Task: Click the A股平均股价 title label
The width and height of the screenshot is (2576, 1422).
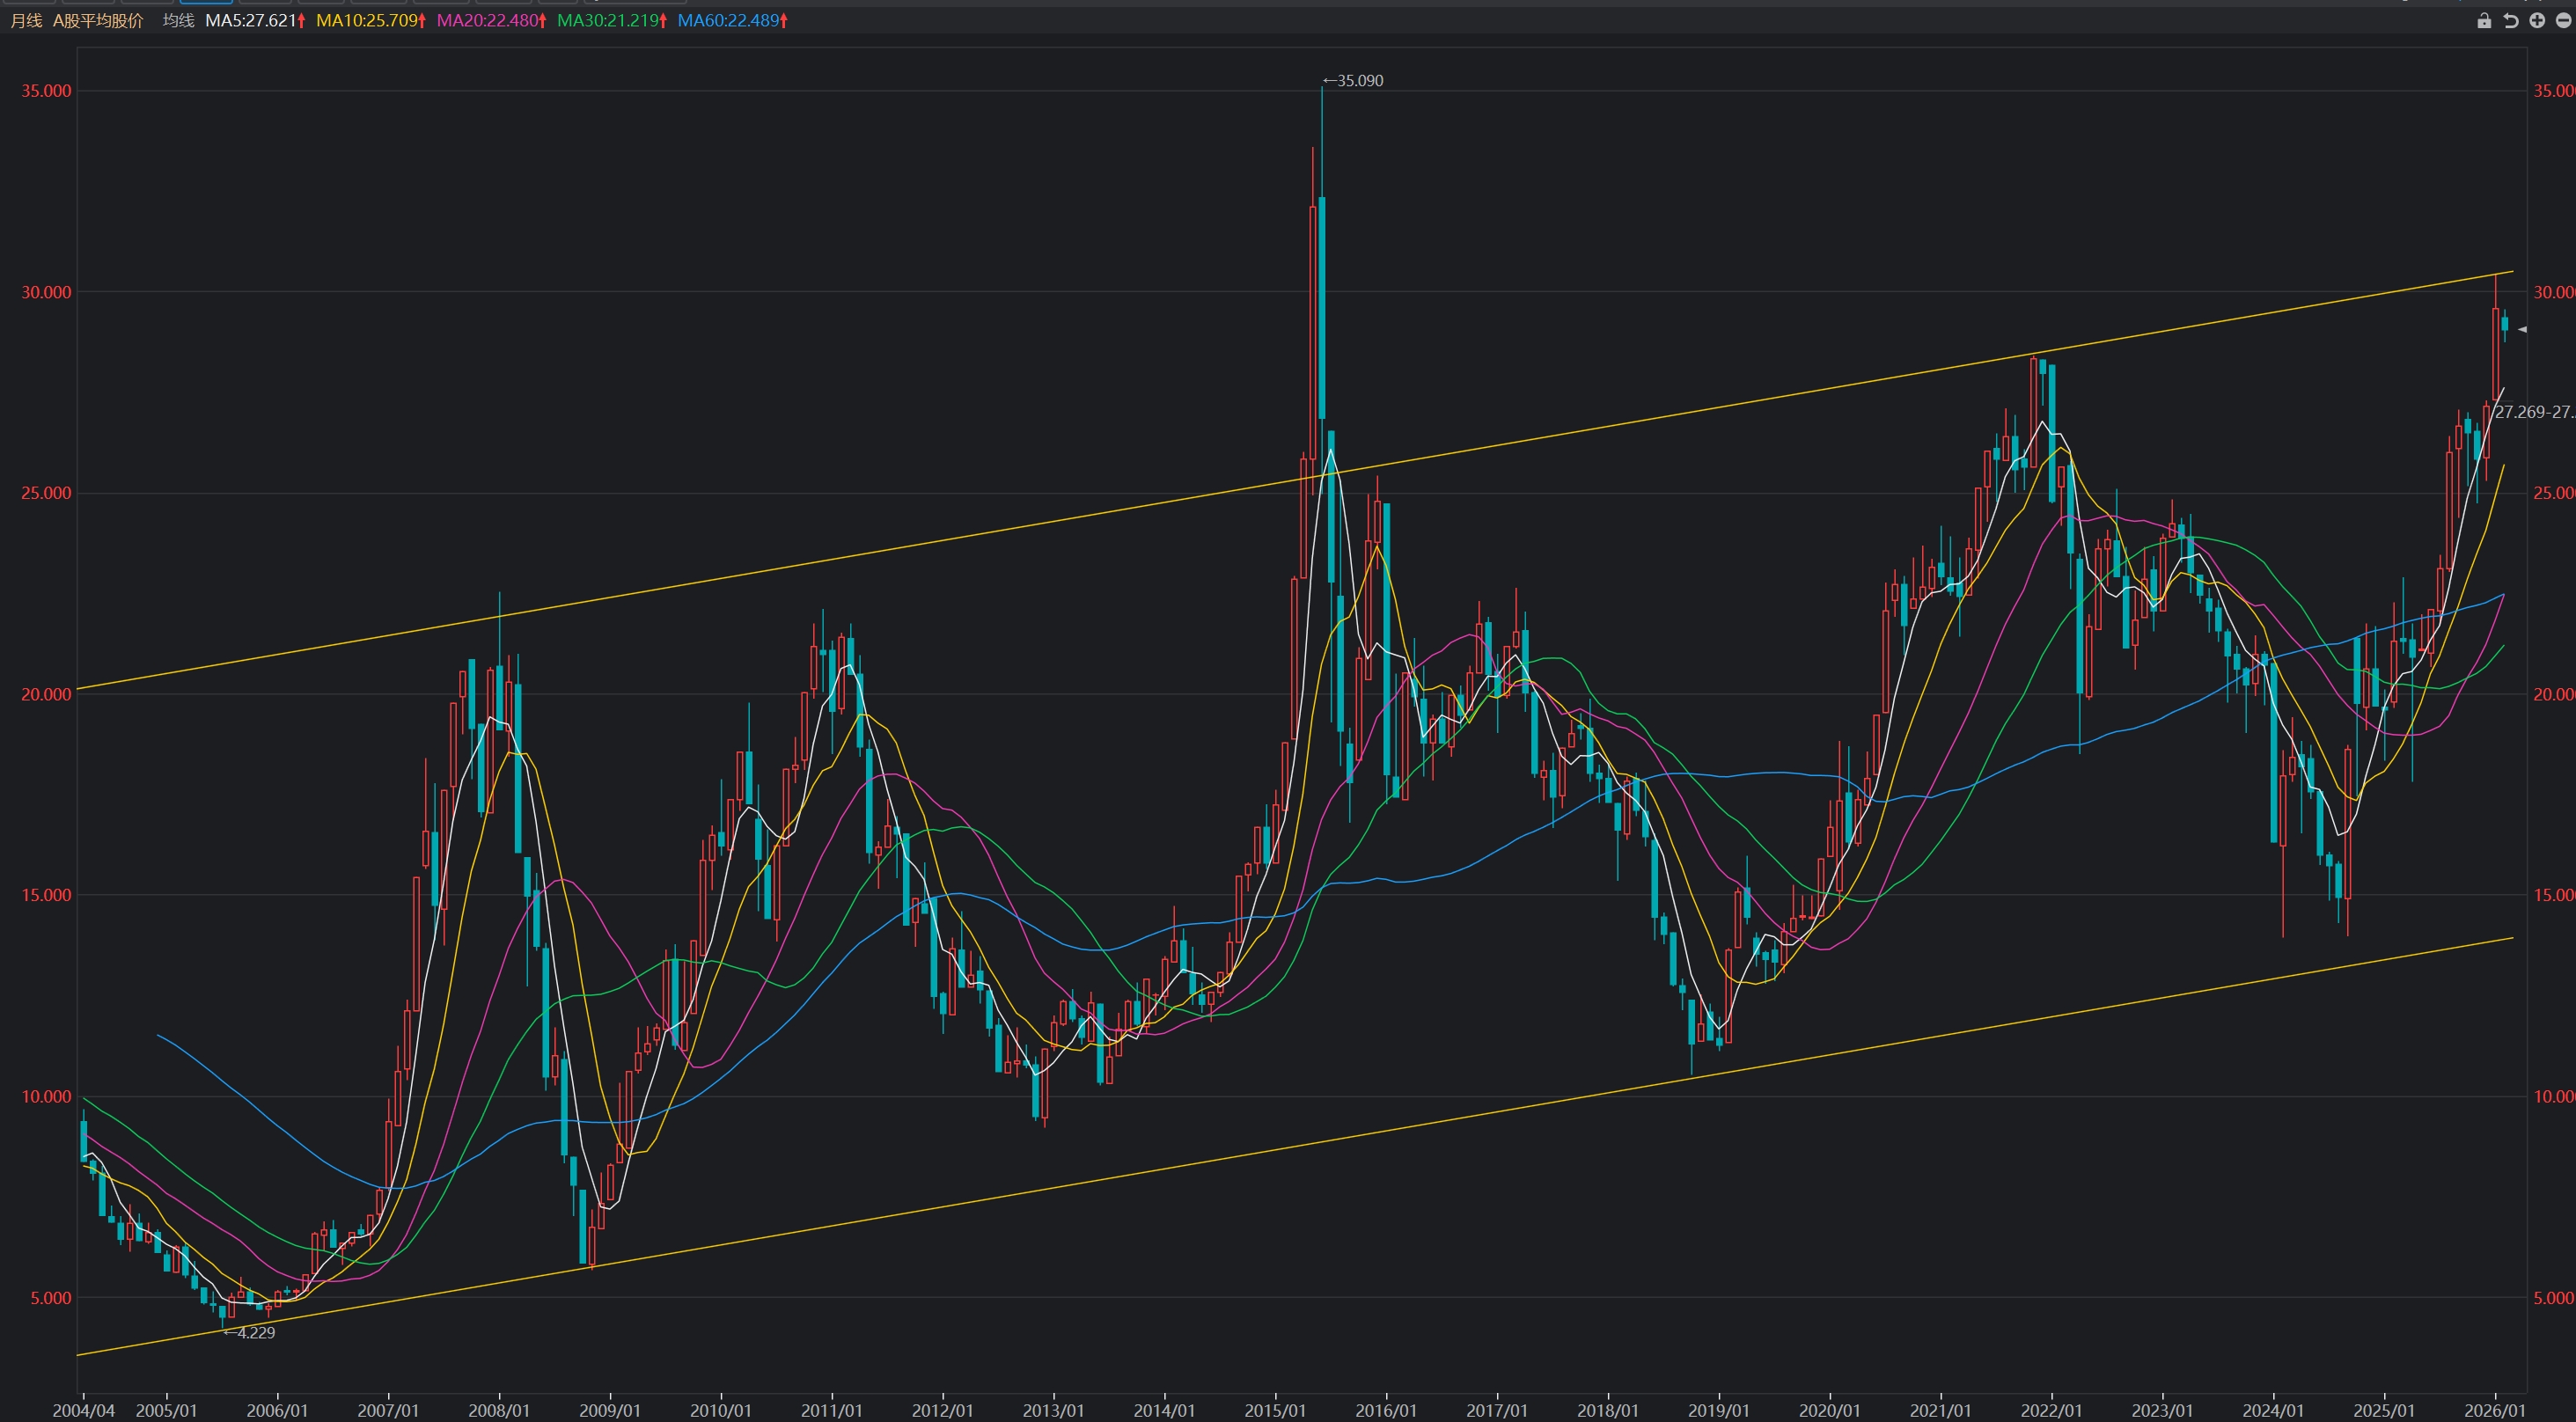Action: pyautogui.click(x=98, y=21)
